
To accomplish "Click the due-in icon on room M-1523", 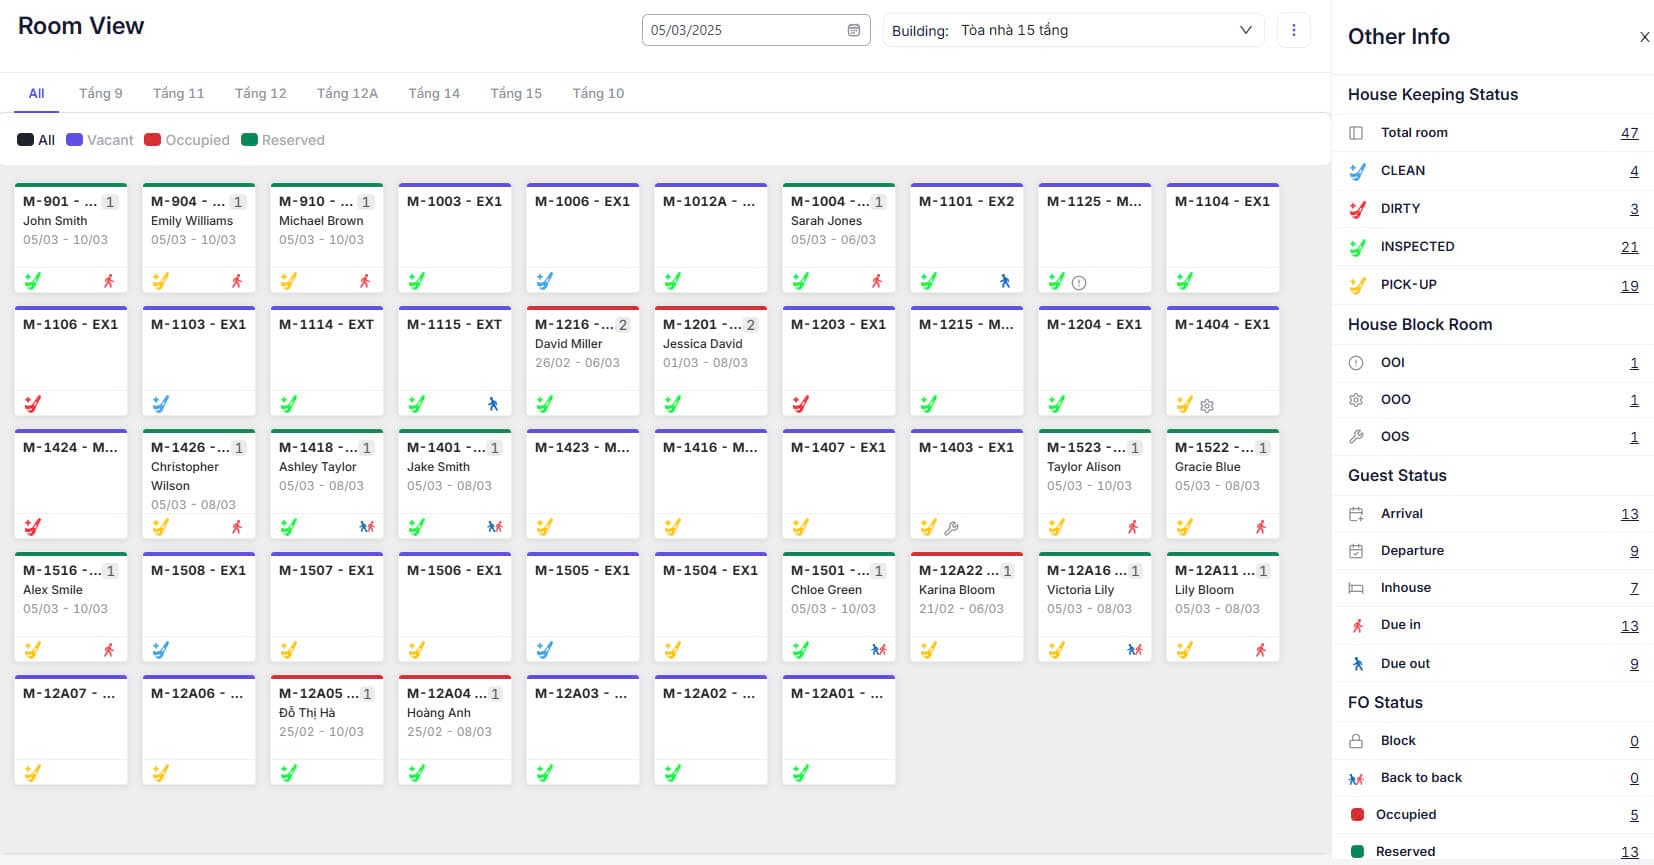I will (x=1133, y=527).
